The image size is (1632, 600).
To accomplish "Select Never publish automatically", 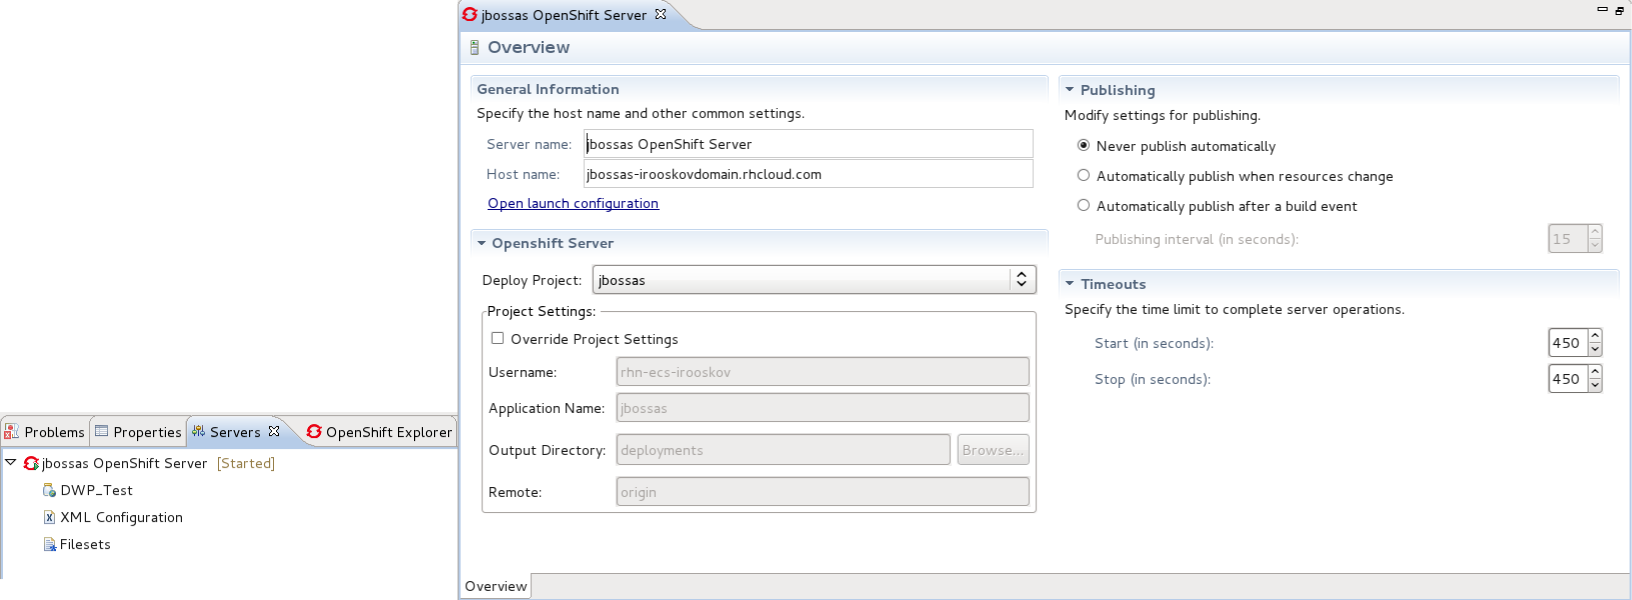I will click(x=1083, y=145).
